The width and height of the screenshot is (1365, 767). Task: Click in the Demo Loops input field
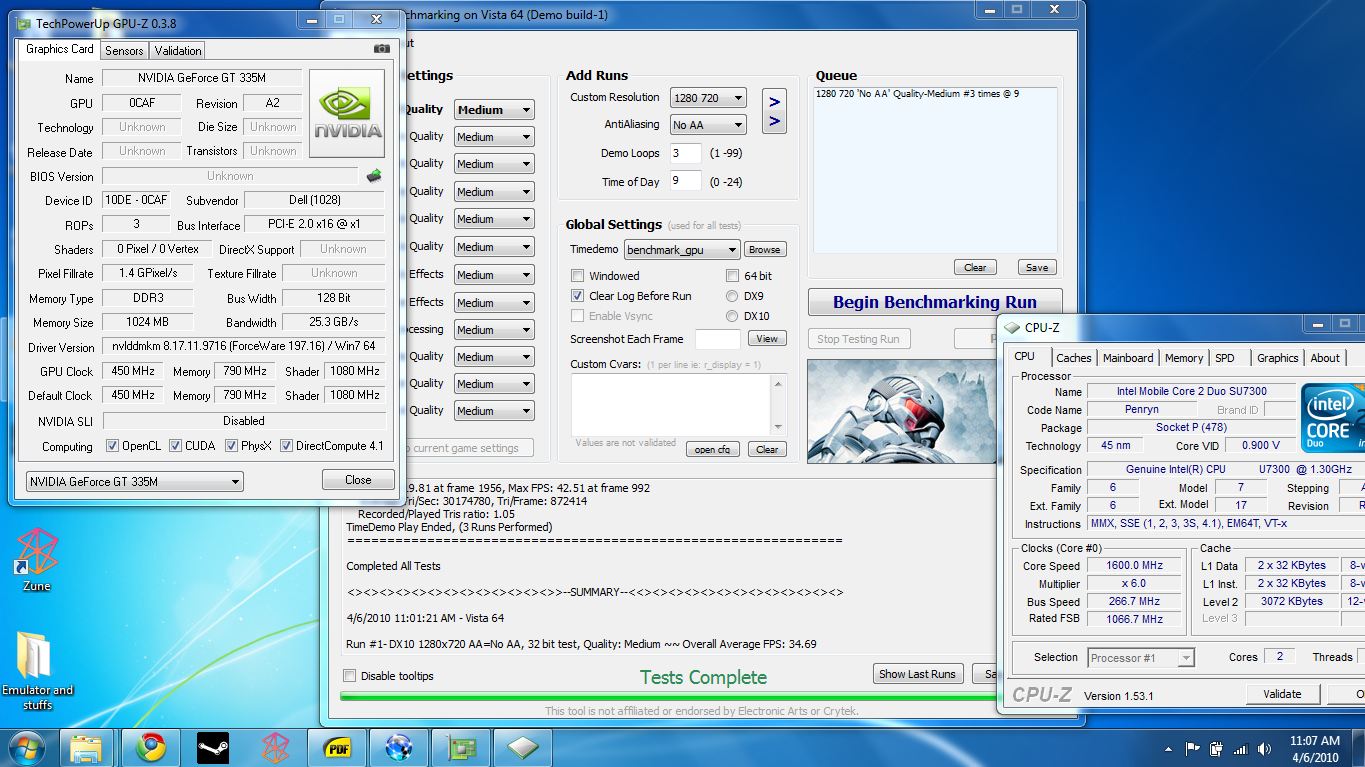coord(686,154)
